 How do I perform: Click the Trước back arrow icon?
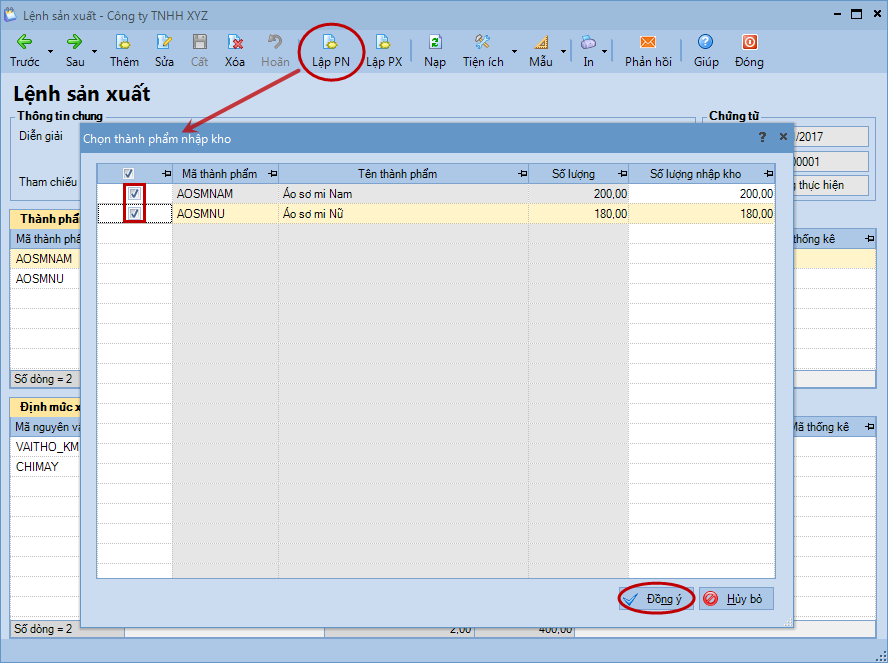pos(24,43)
